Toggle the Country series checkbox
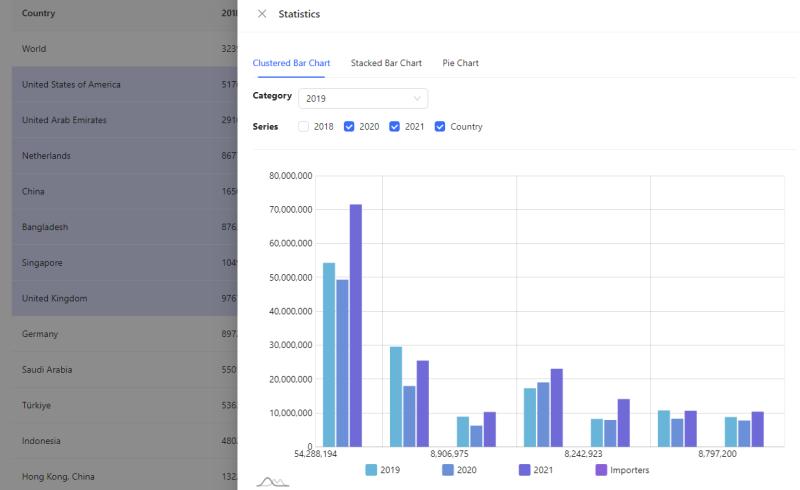800x490 pixels. pyautogui.click(x=441, y=127)
